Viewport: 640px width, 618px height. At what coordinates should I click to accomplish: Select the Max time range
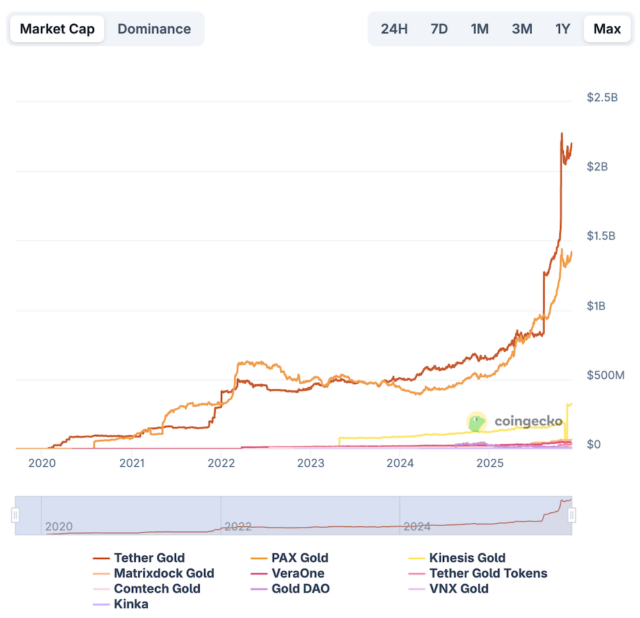click(607, 29)
